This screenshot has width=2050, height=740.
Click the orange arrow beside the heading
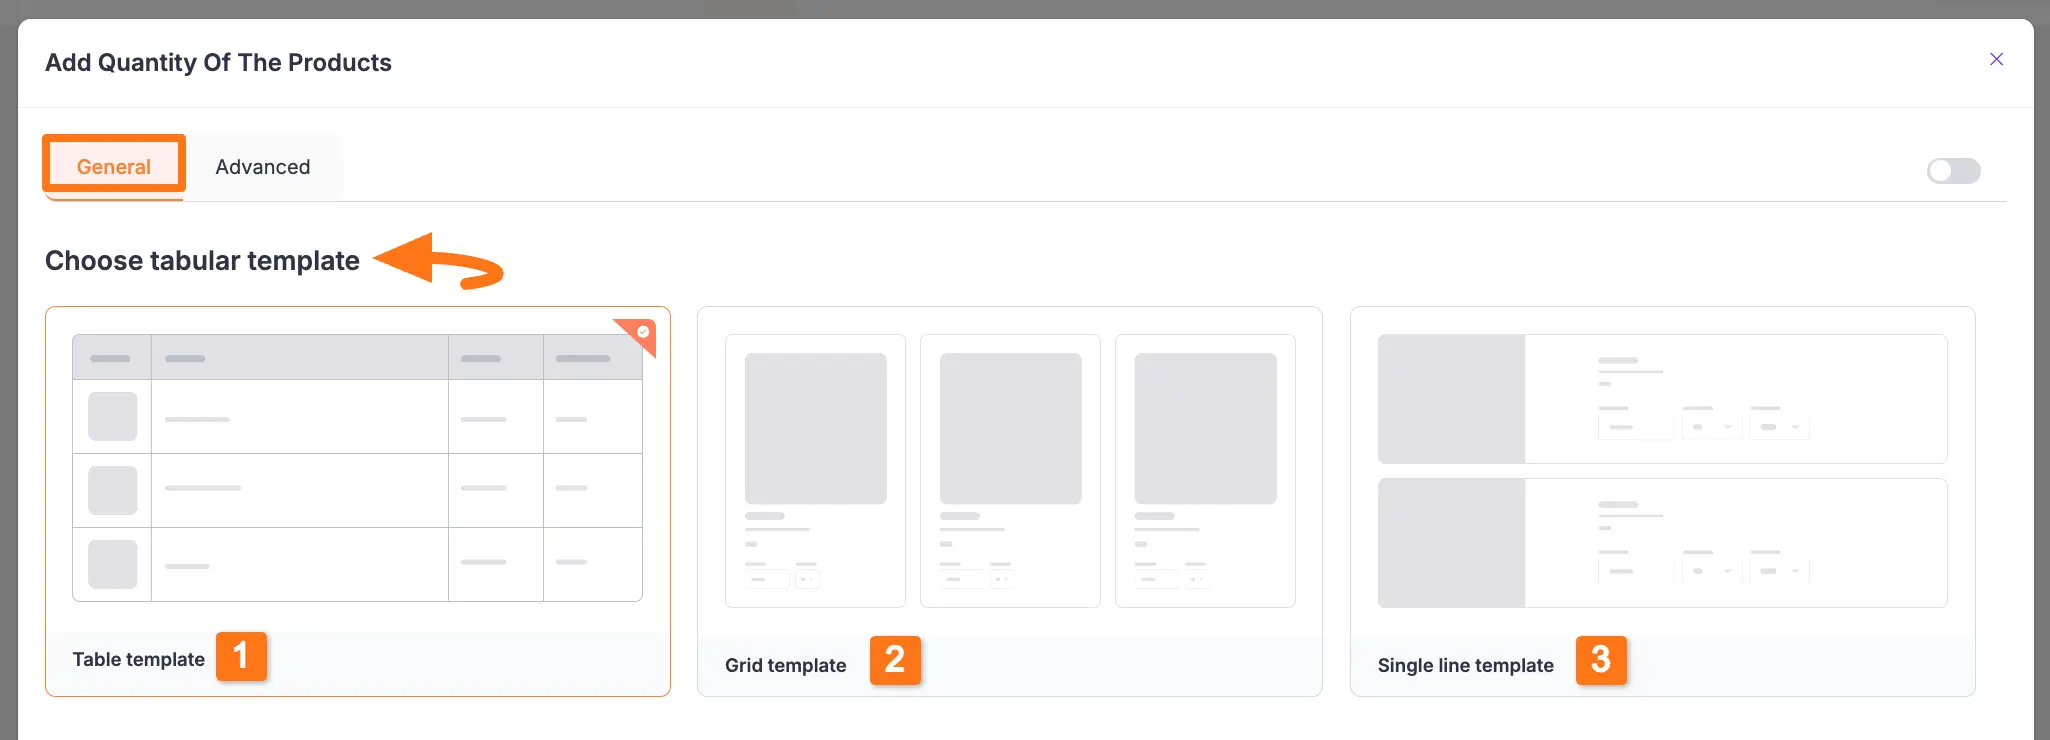[438, 262]
